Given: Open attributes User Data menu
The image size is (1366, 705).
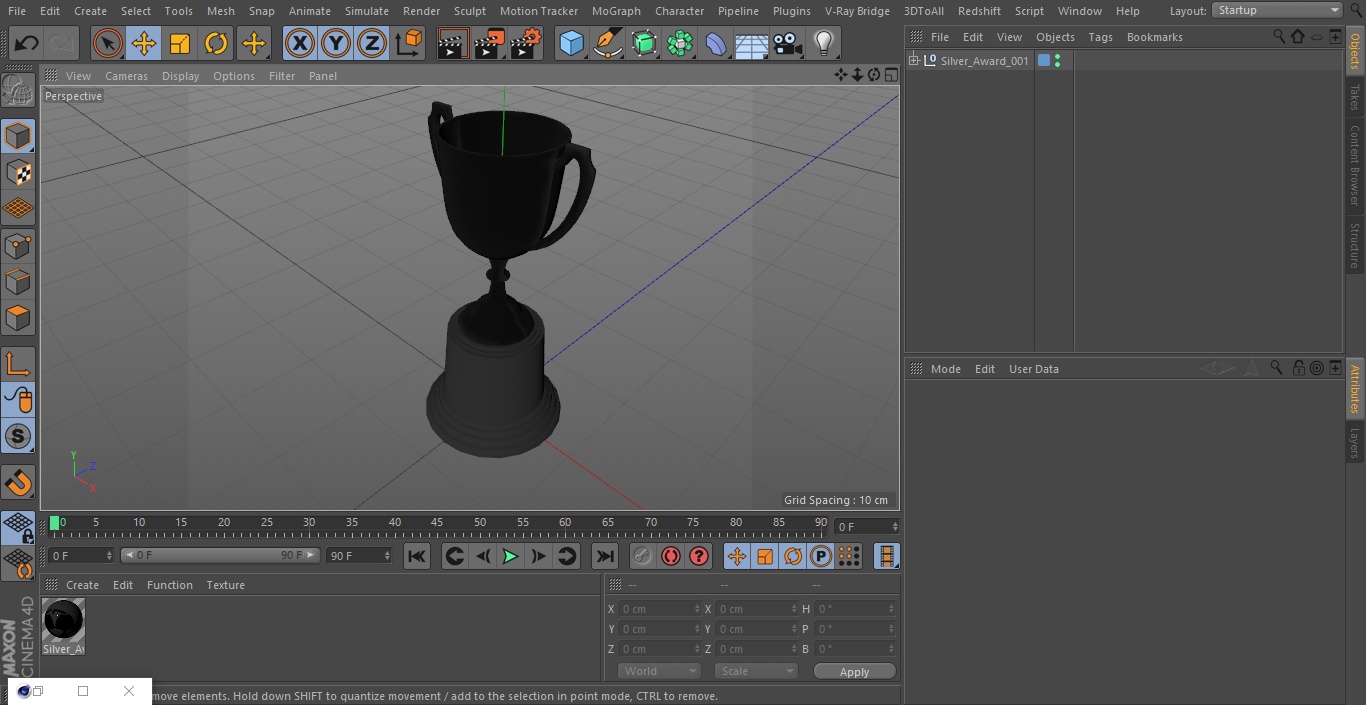Looking at the screenshot, I should point(1033,369).
